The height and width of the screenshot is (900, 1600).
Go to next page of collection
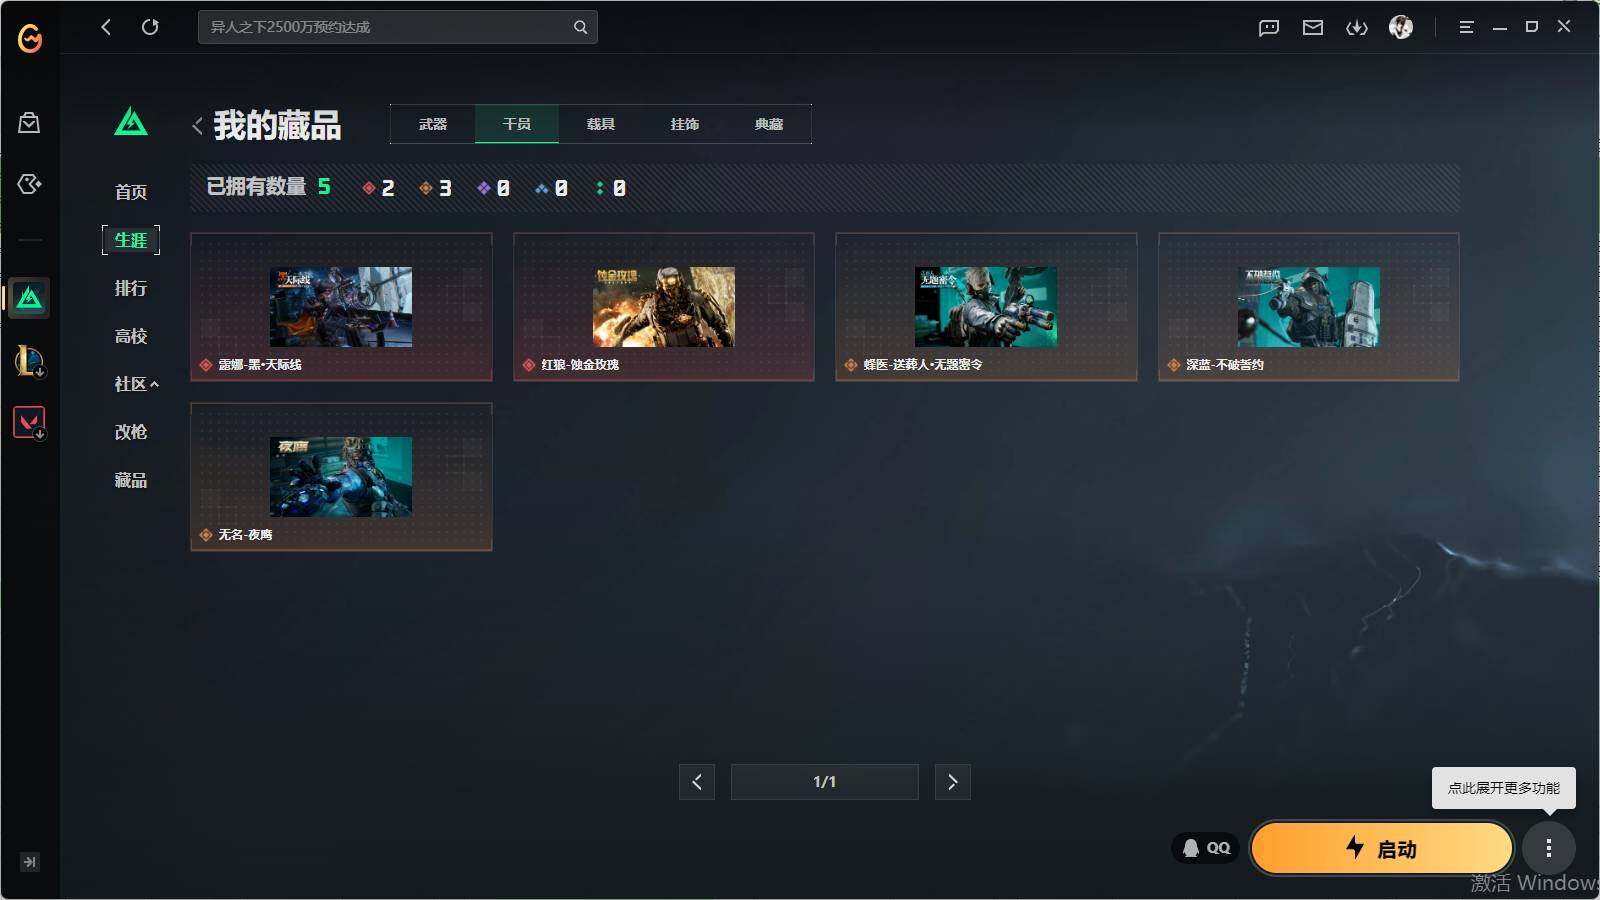click(x=953, y=782)
